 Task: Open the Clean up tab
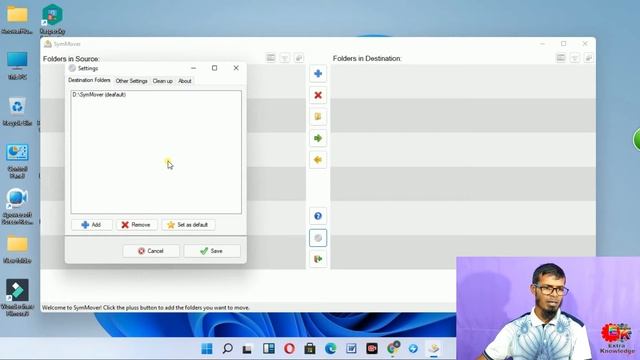coord(162,81)
